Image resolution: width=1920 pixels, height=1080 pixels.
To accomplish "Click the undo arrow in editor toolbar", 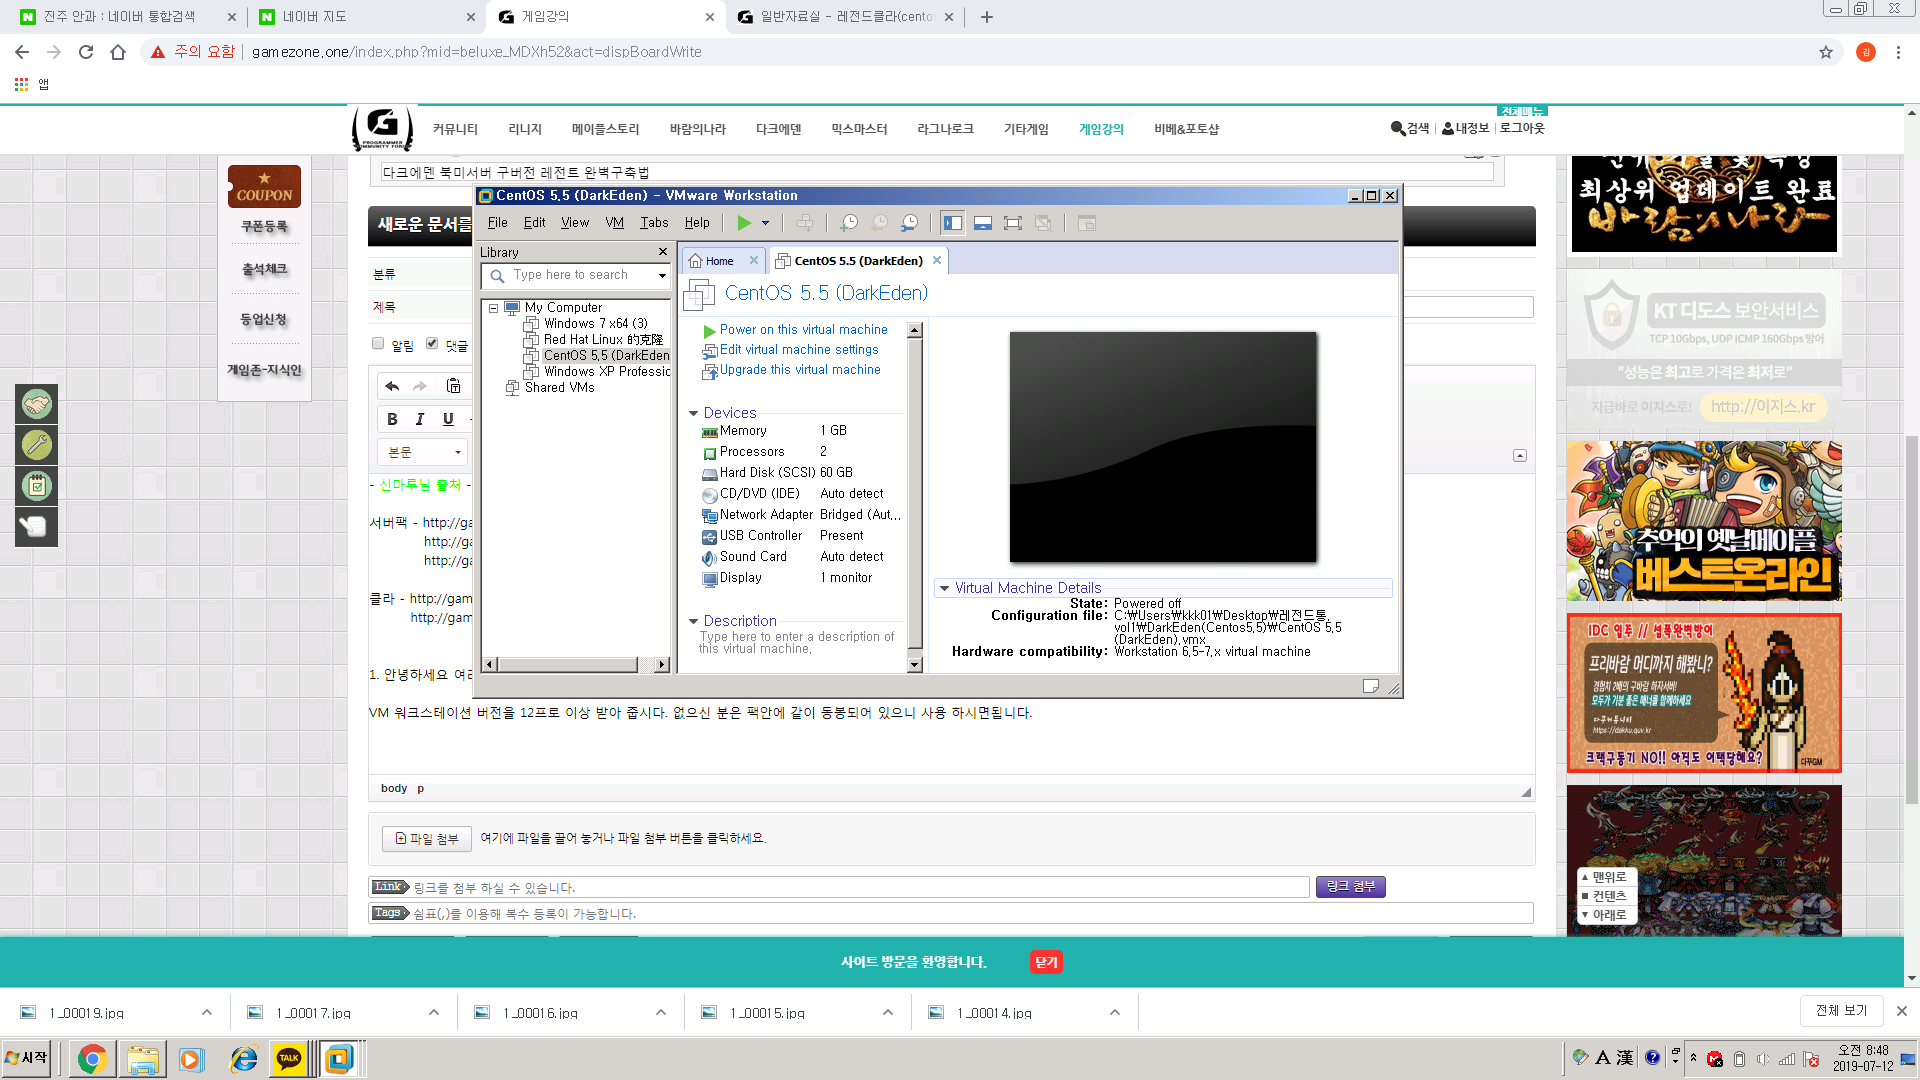I will tap(392, 386).
